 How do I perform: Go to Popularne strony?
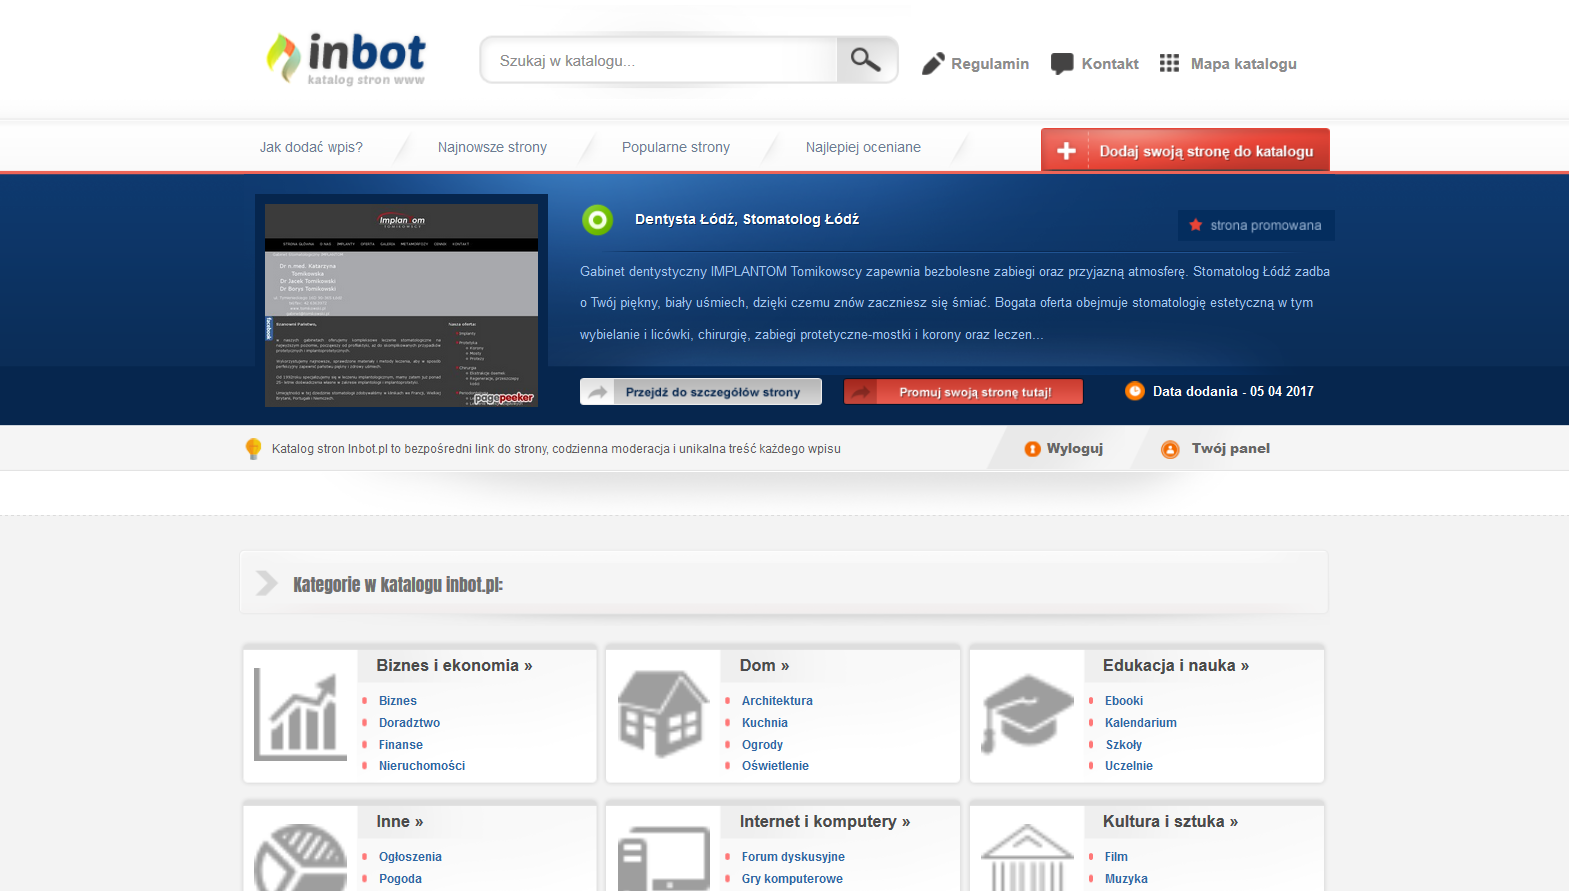tap(676, 147)
